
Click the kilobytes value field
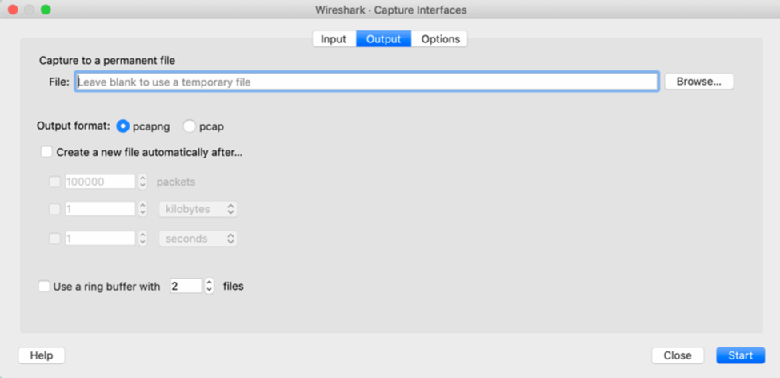pos(100,209)
